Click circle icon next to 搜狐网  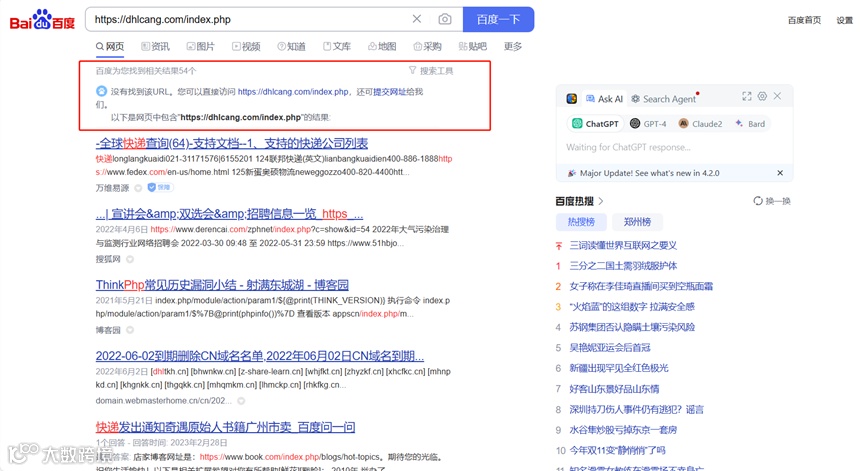pos(130,259)
